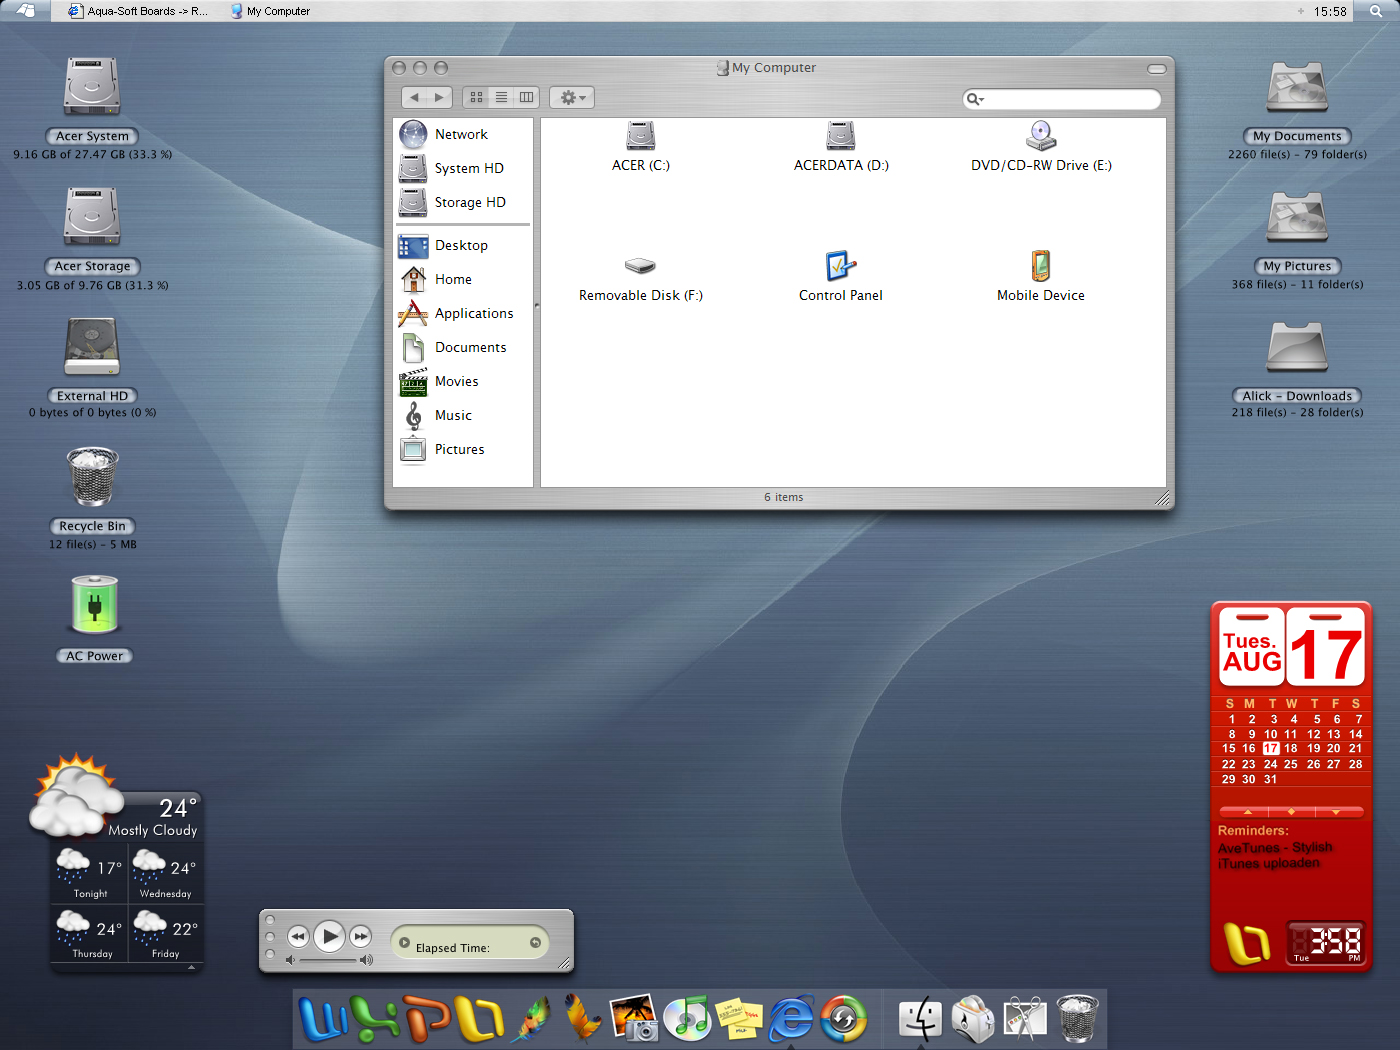Click the repeat arrow icon in player display
Image resolution: width=1400 pixels, height=1050 pixels.
(x=535, y=942)
